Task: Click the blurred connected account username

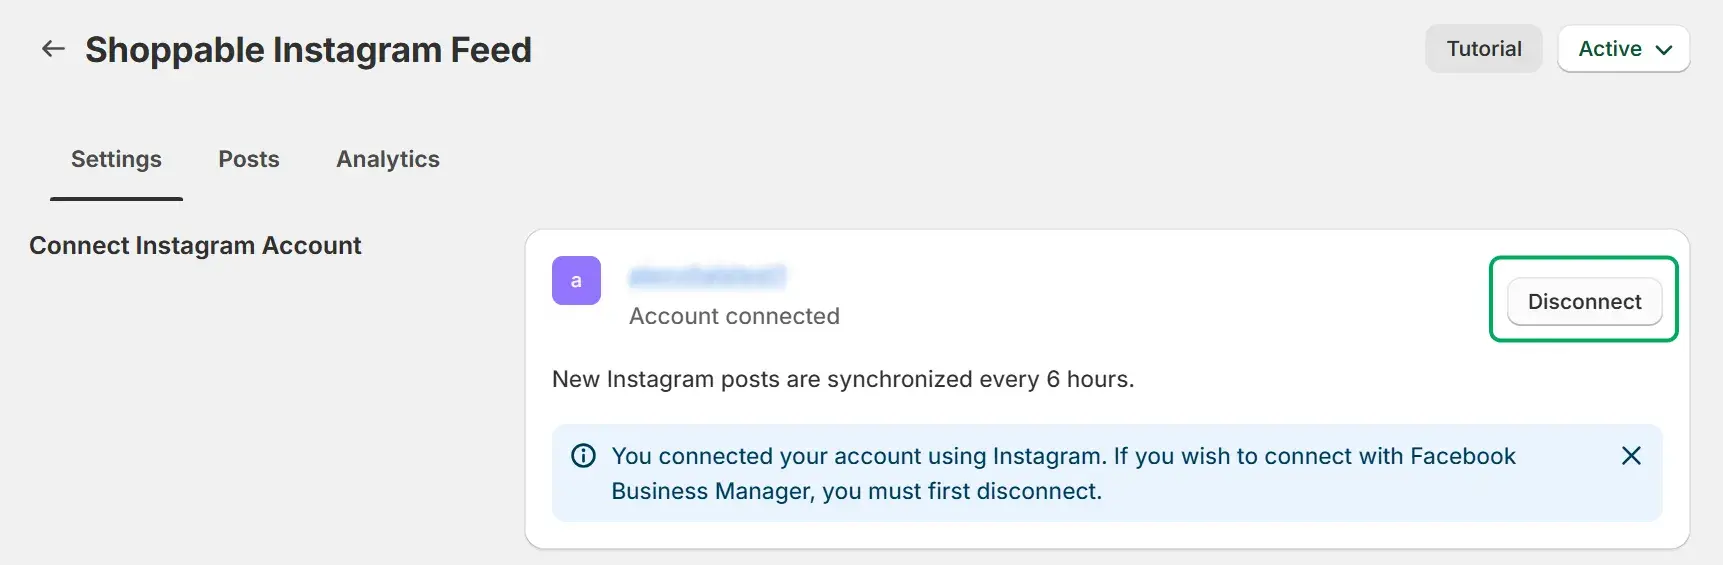Action: 707,276
